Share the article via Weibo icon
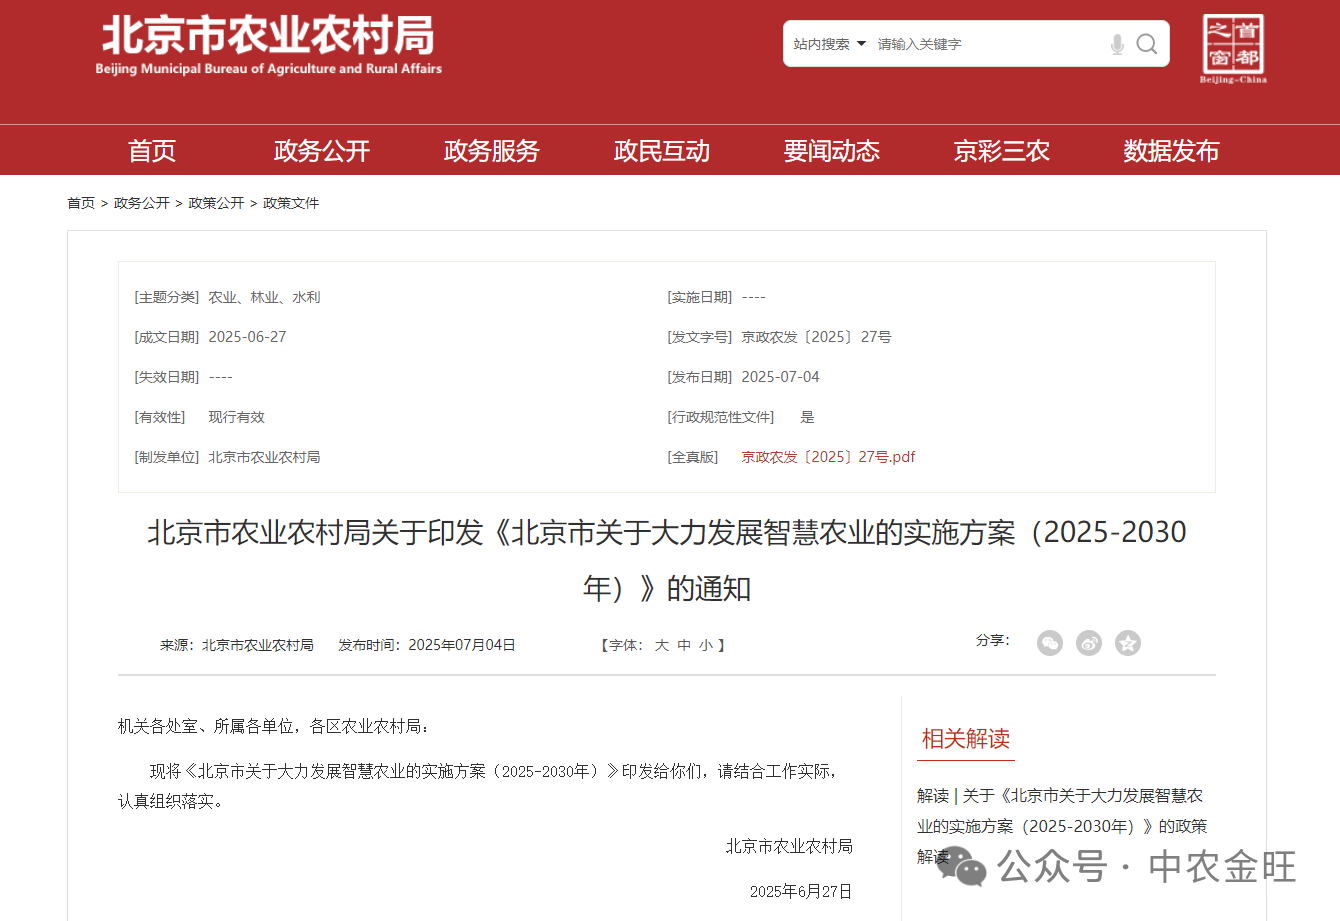Image resolution: width=1340 pixels, height=921 pixels. 1088,643
